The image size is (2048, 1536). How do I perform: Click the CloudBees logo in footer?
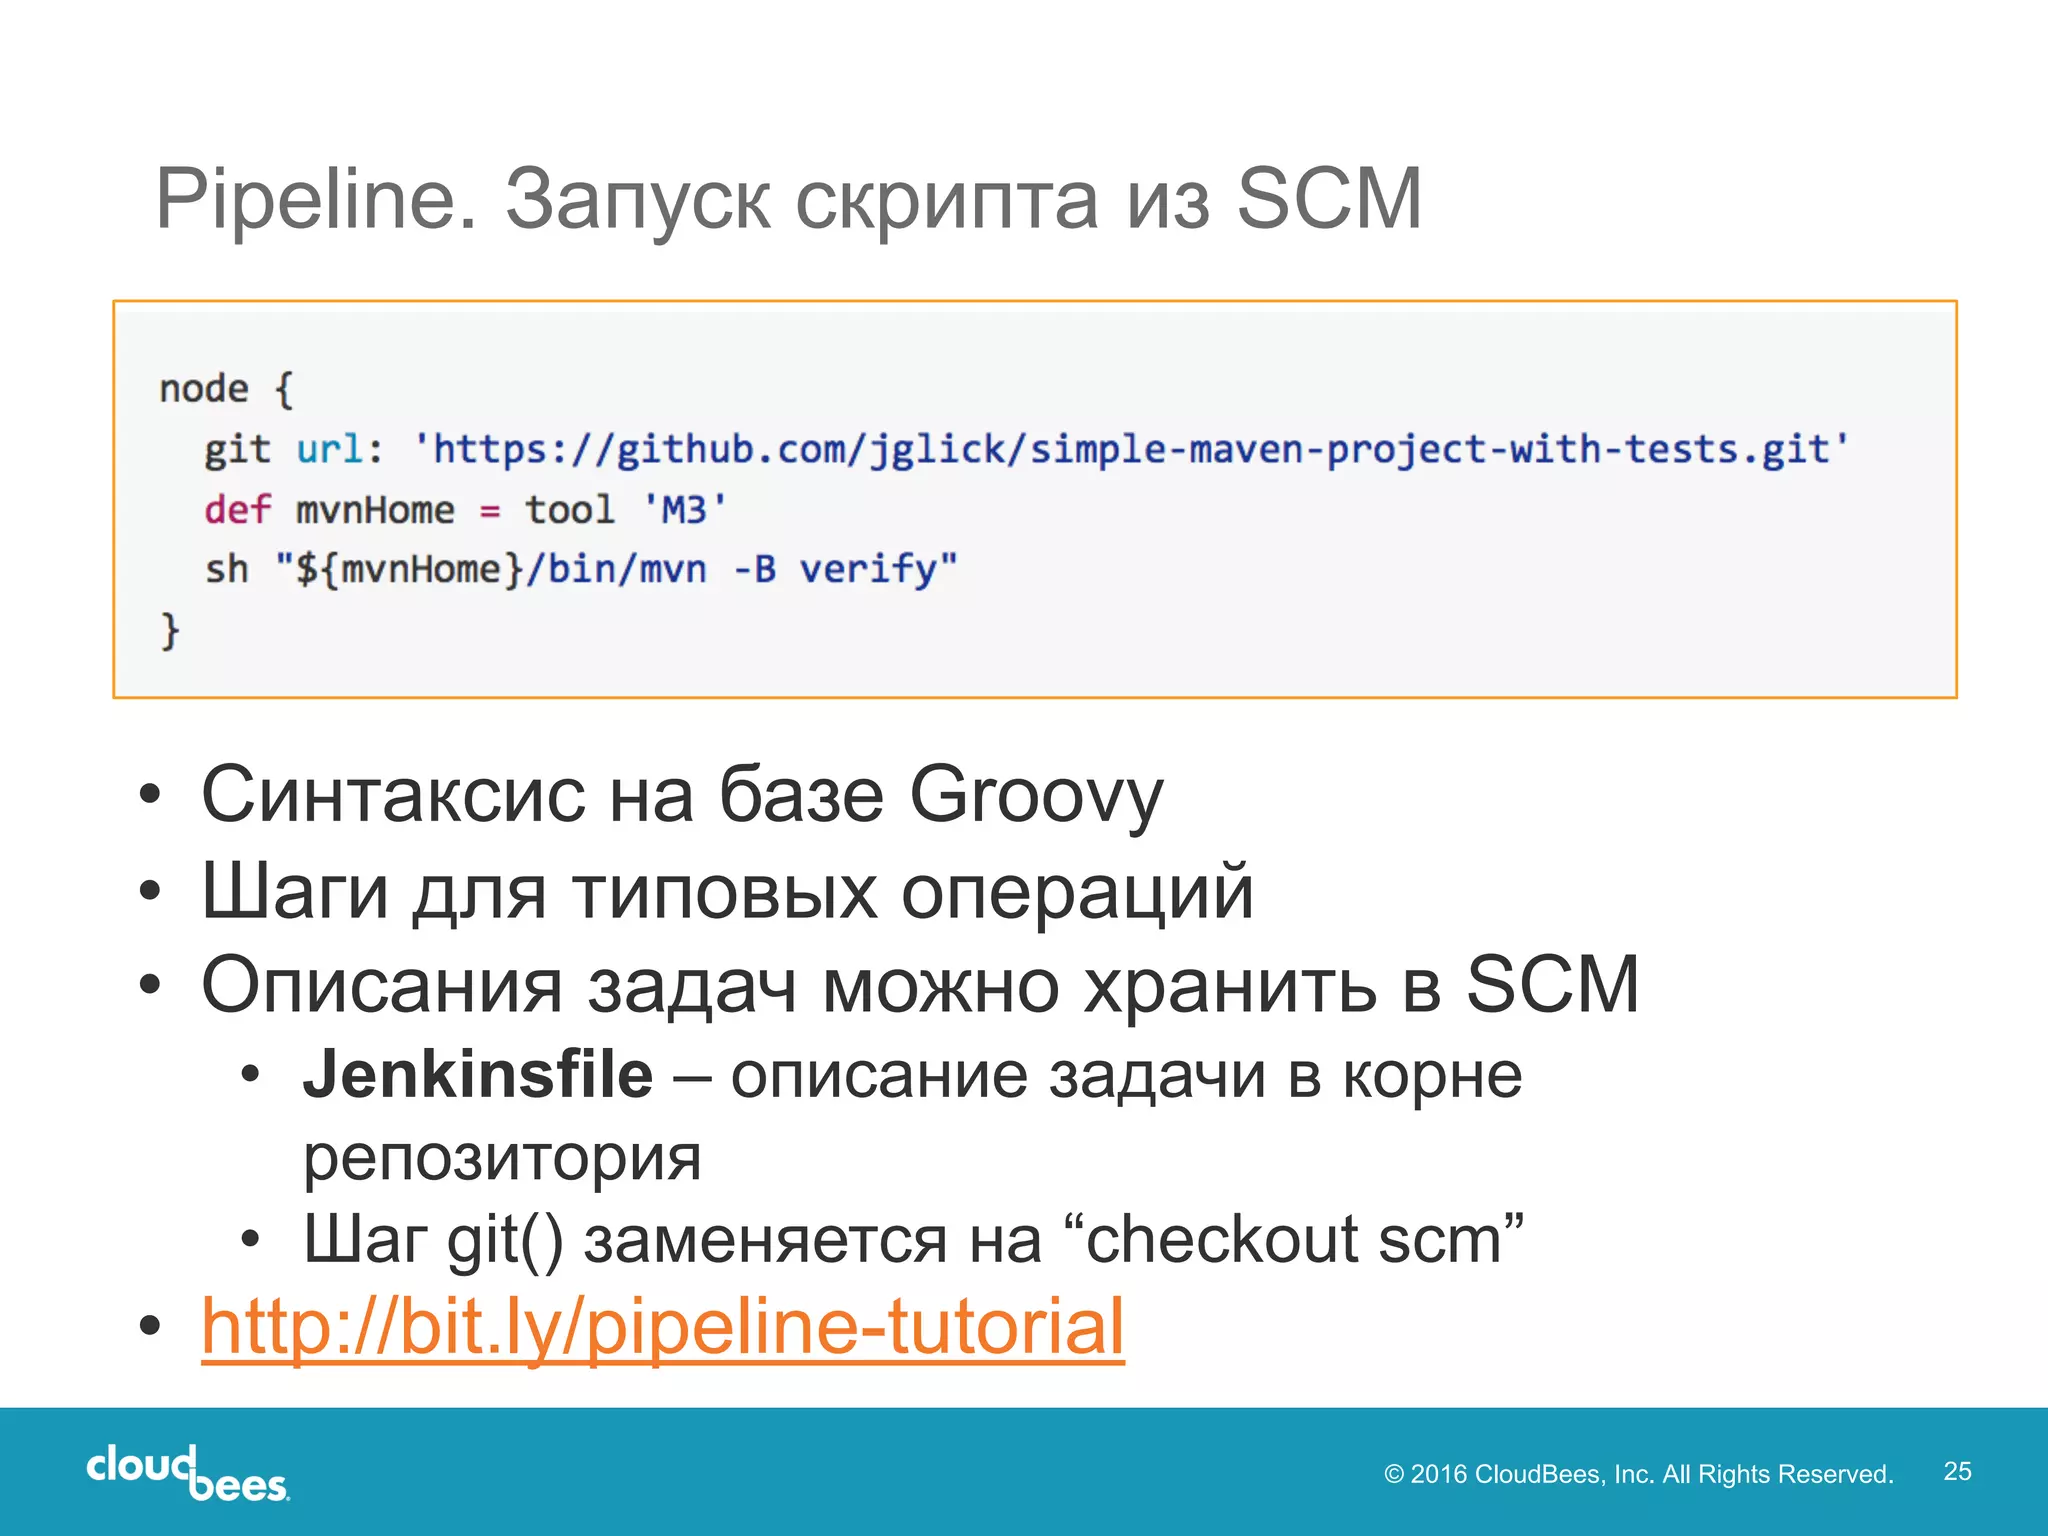188,1473
